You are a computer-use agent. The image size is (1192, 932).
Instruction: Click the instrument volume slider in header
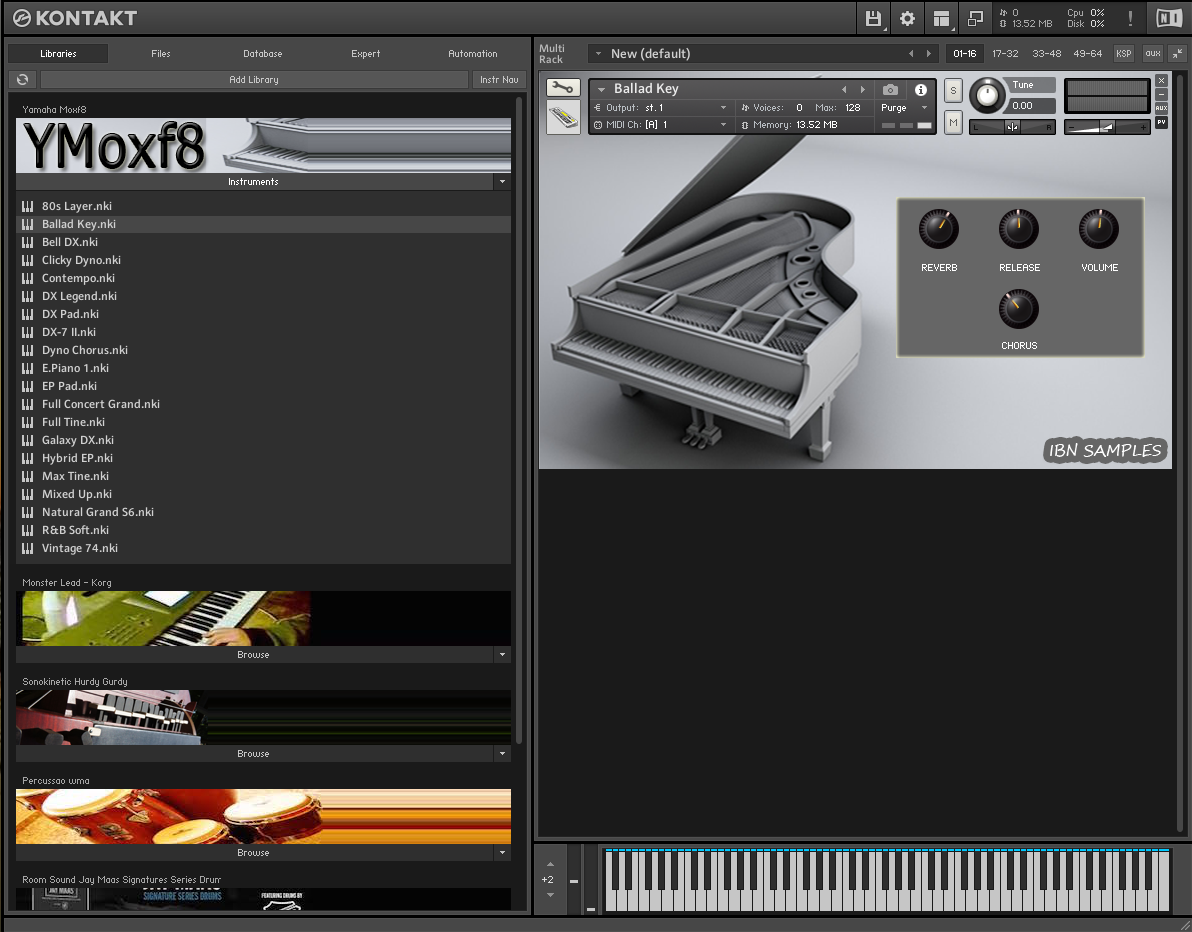pos(1107,127)
